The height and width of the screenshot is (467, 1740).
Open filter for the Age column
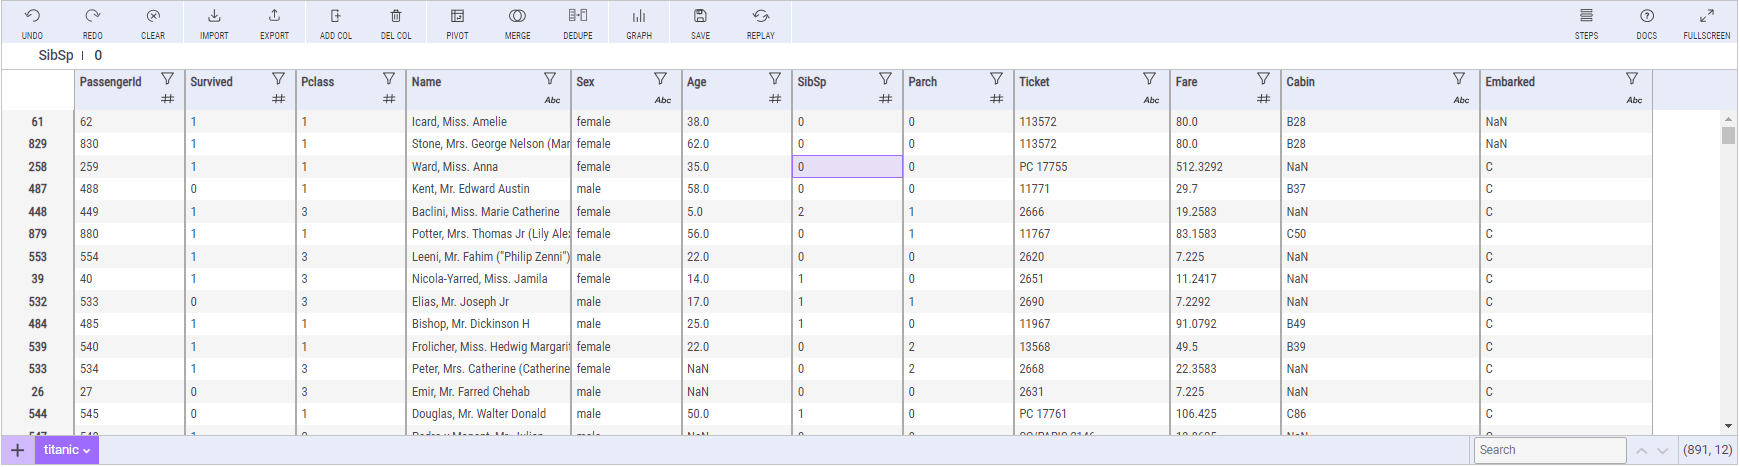(x=774, y=79)
